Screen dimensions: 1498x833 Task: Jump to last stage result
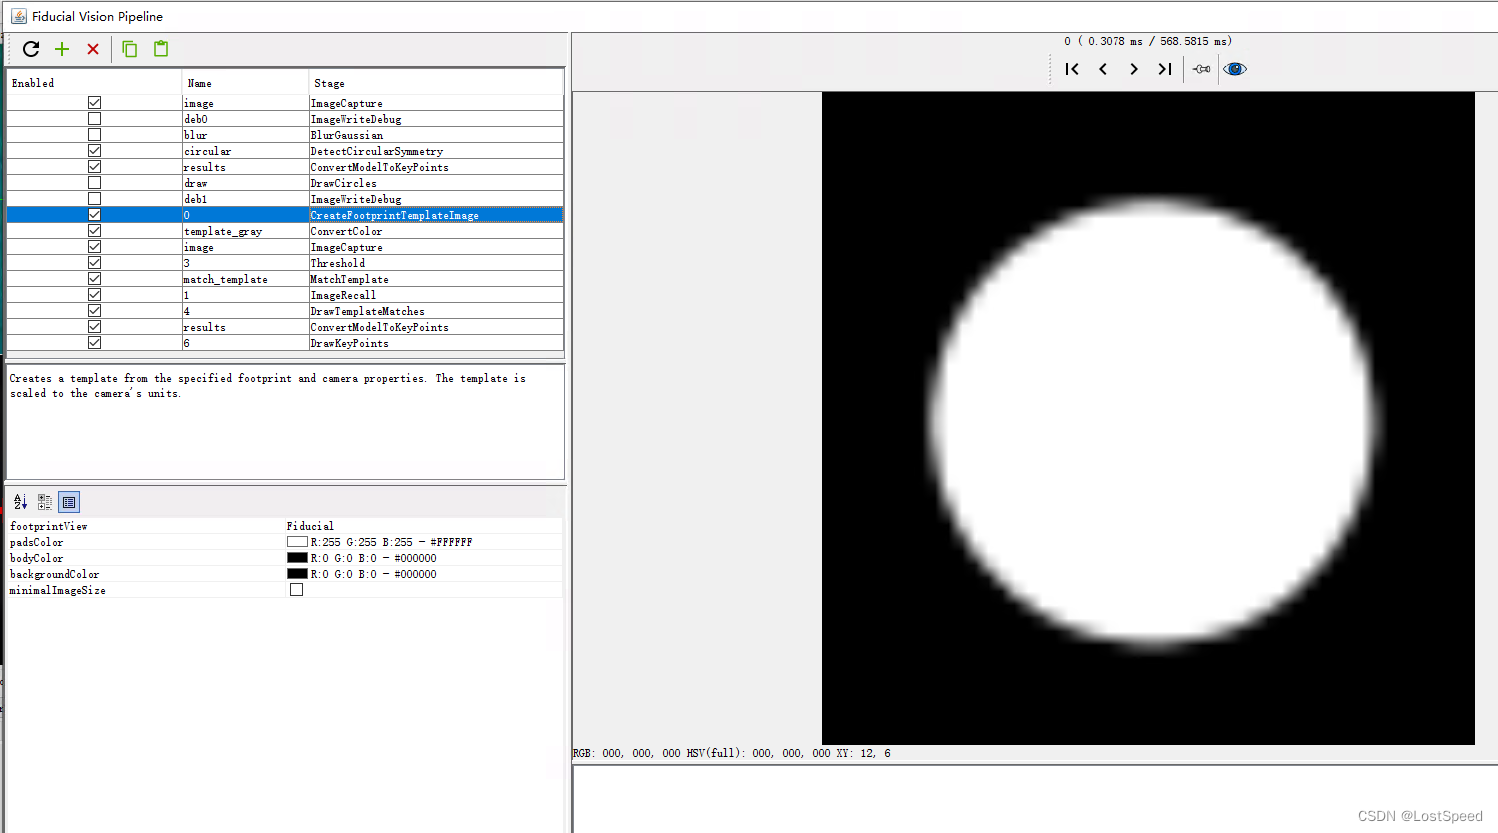click(1165, 69)
